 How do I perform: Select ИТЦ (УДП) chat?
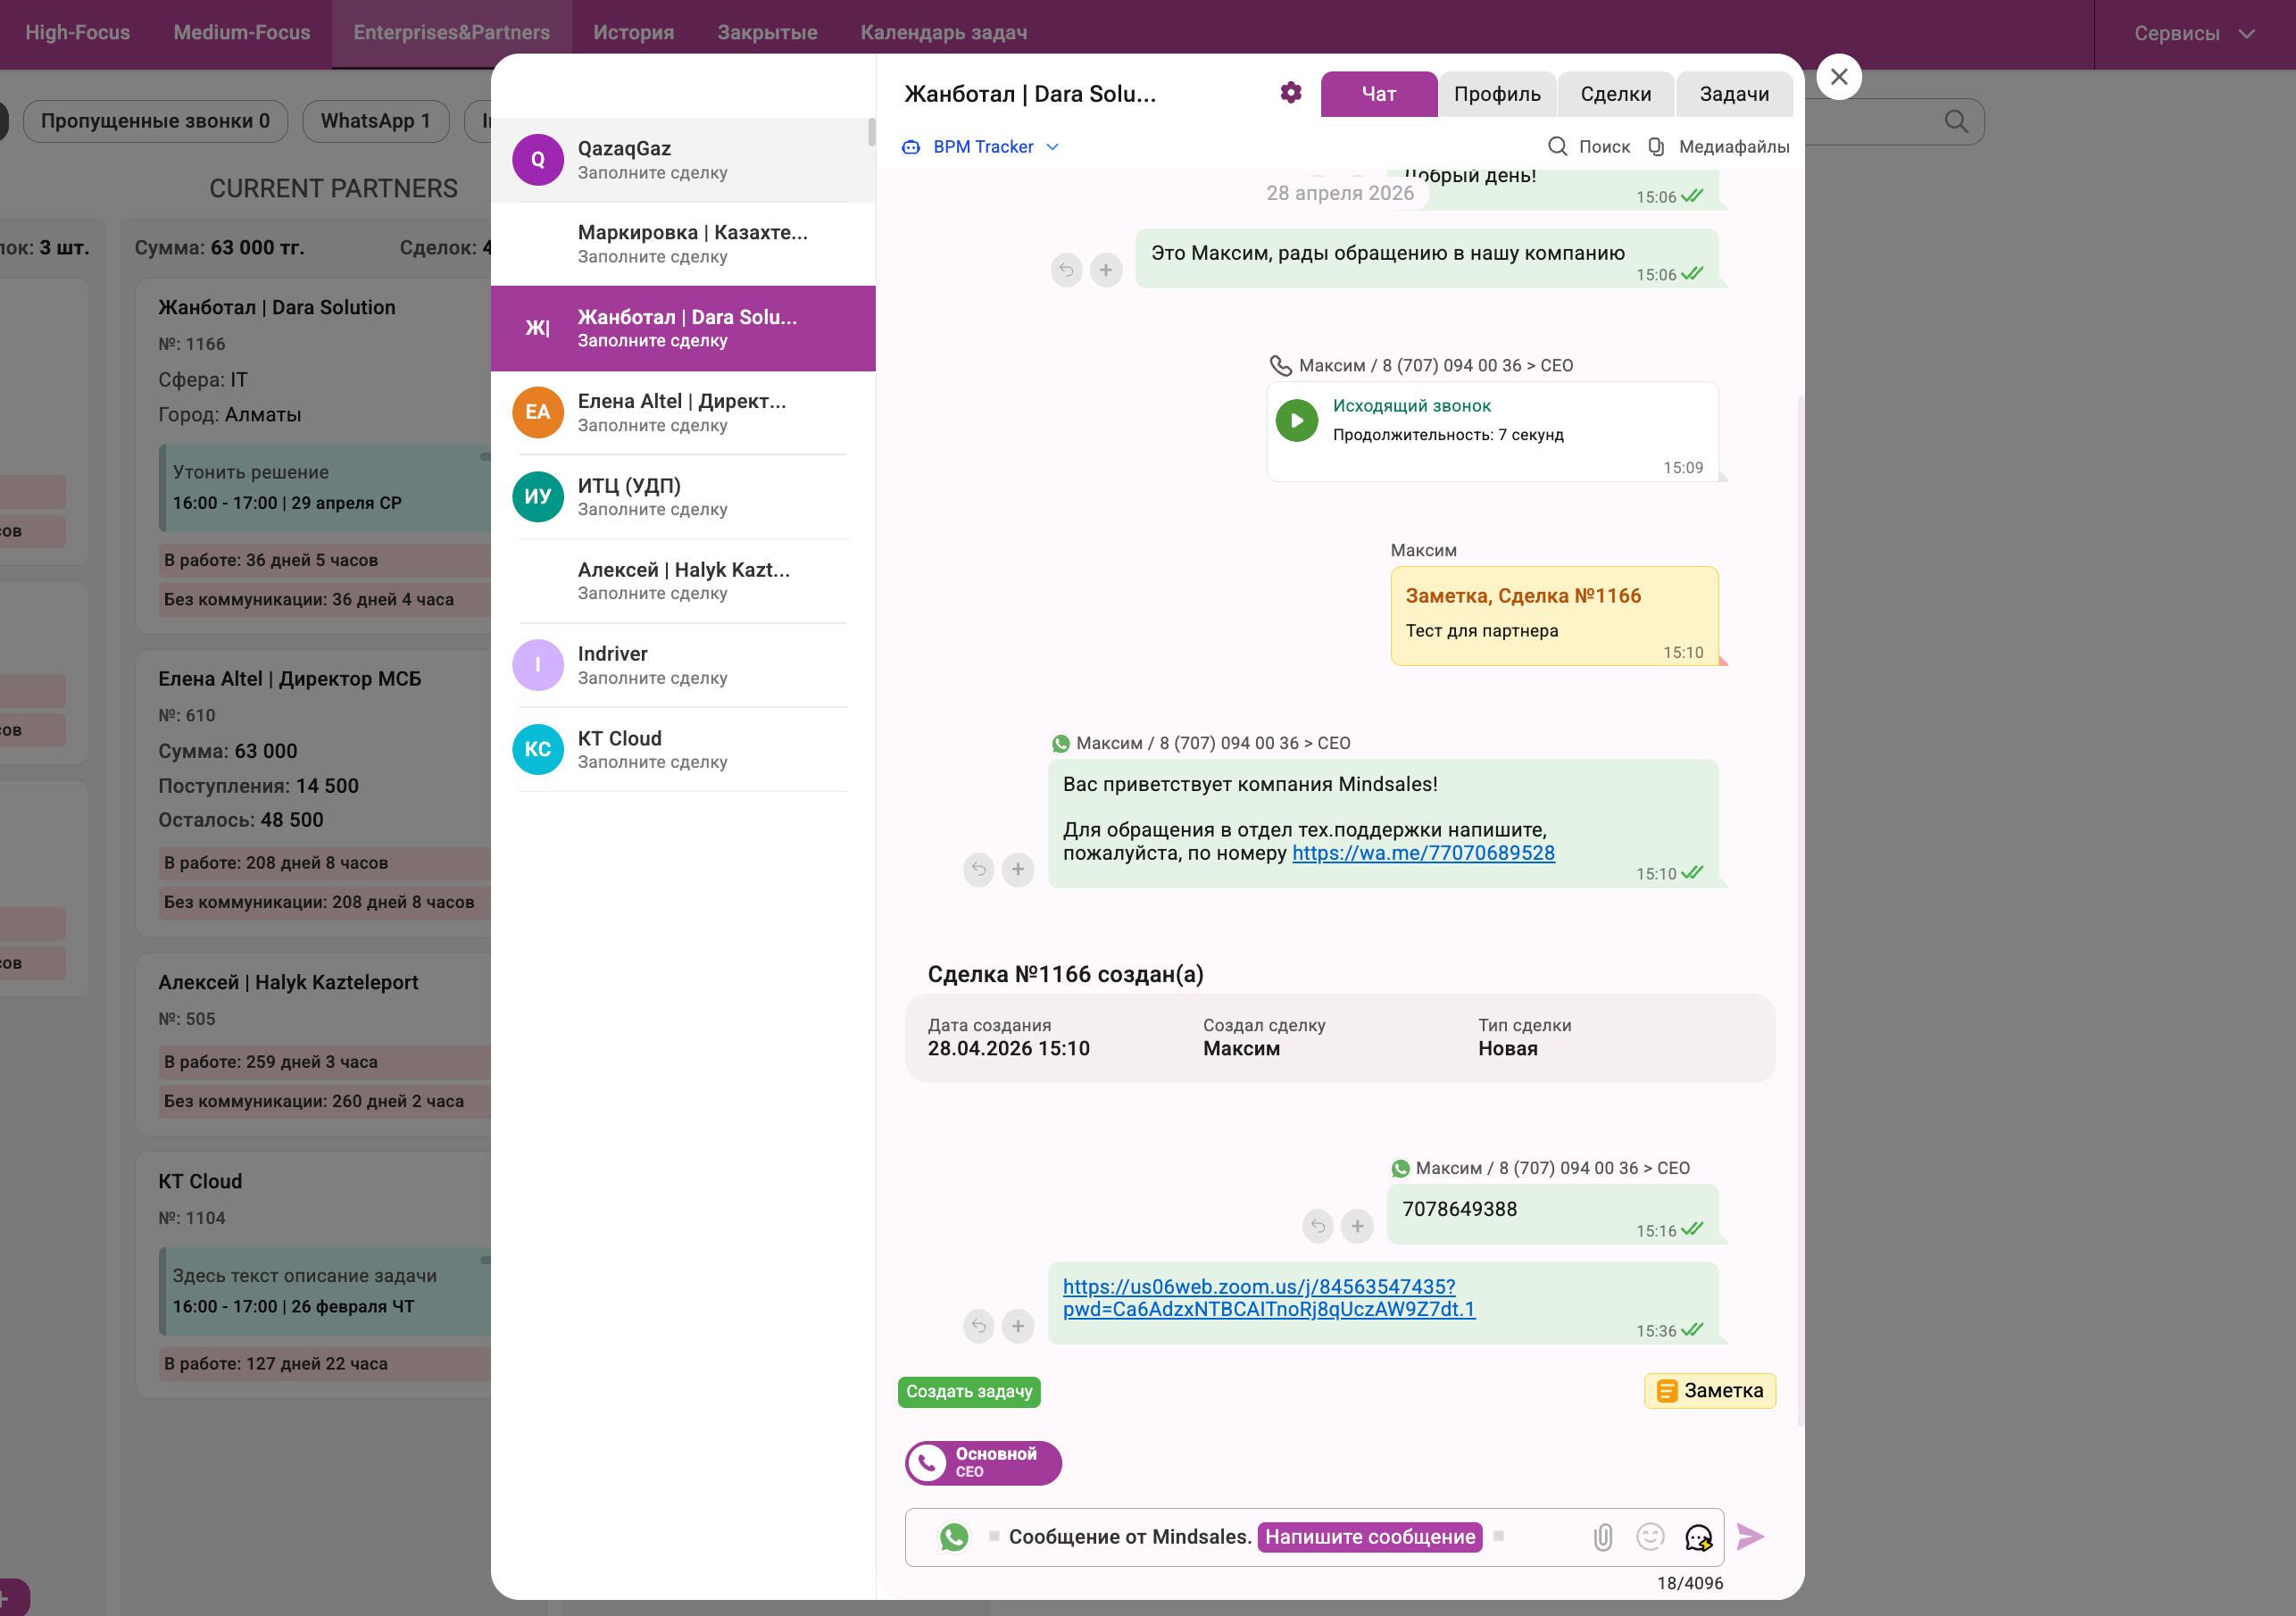pos(682,497)
